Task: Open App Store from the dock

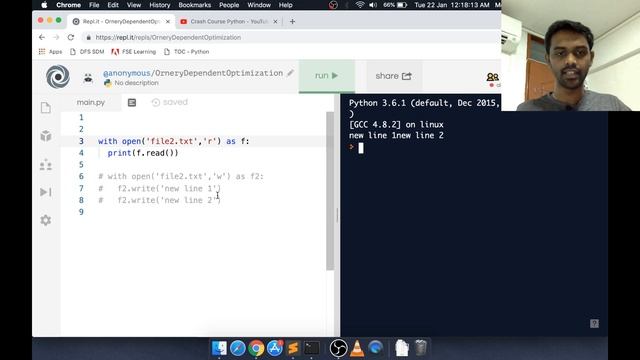Action: click(x=275, y=348)
